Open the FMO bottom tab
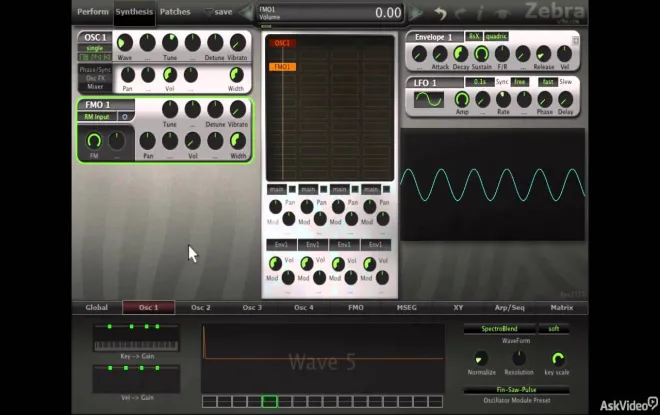 pos(356,308)
